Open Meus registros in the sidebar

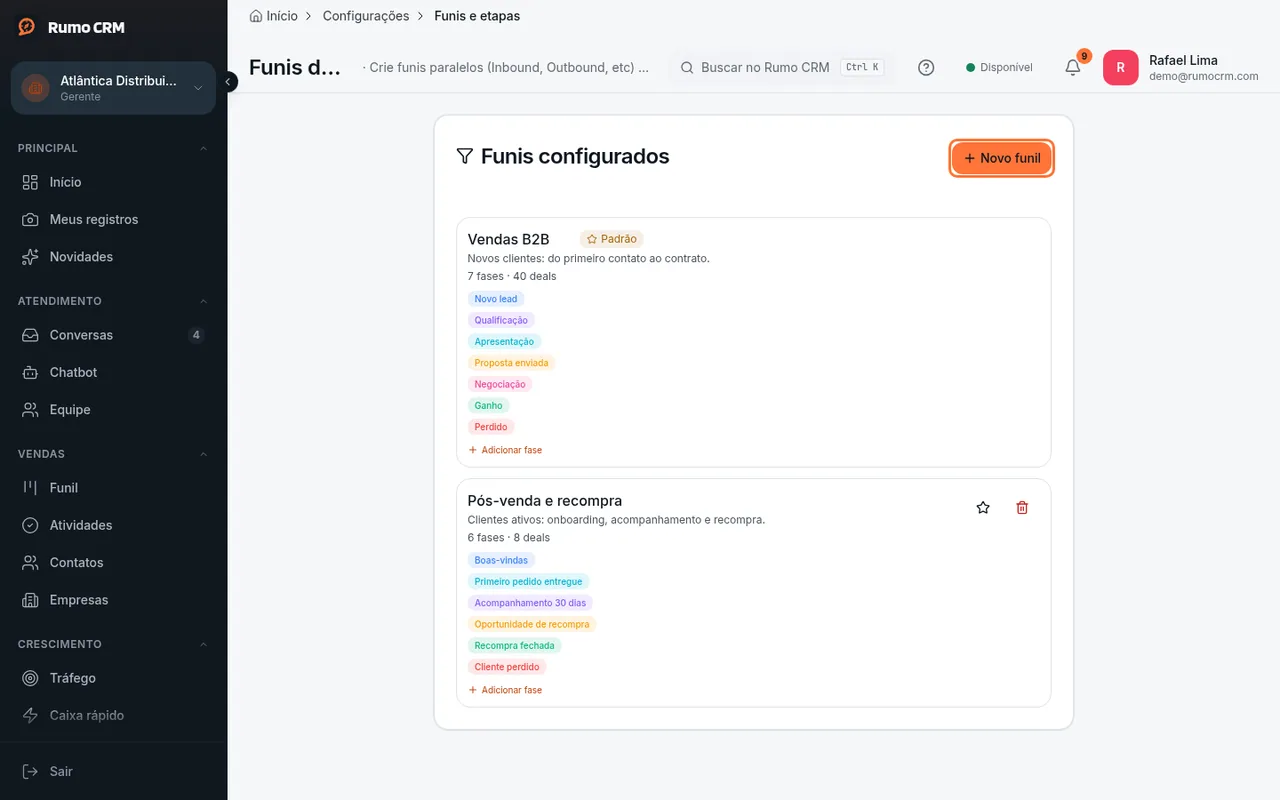tap(114, 219)
